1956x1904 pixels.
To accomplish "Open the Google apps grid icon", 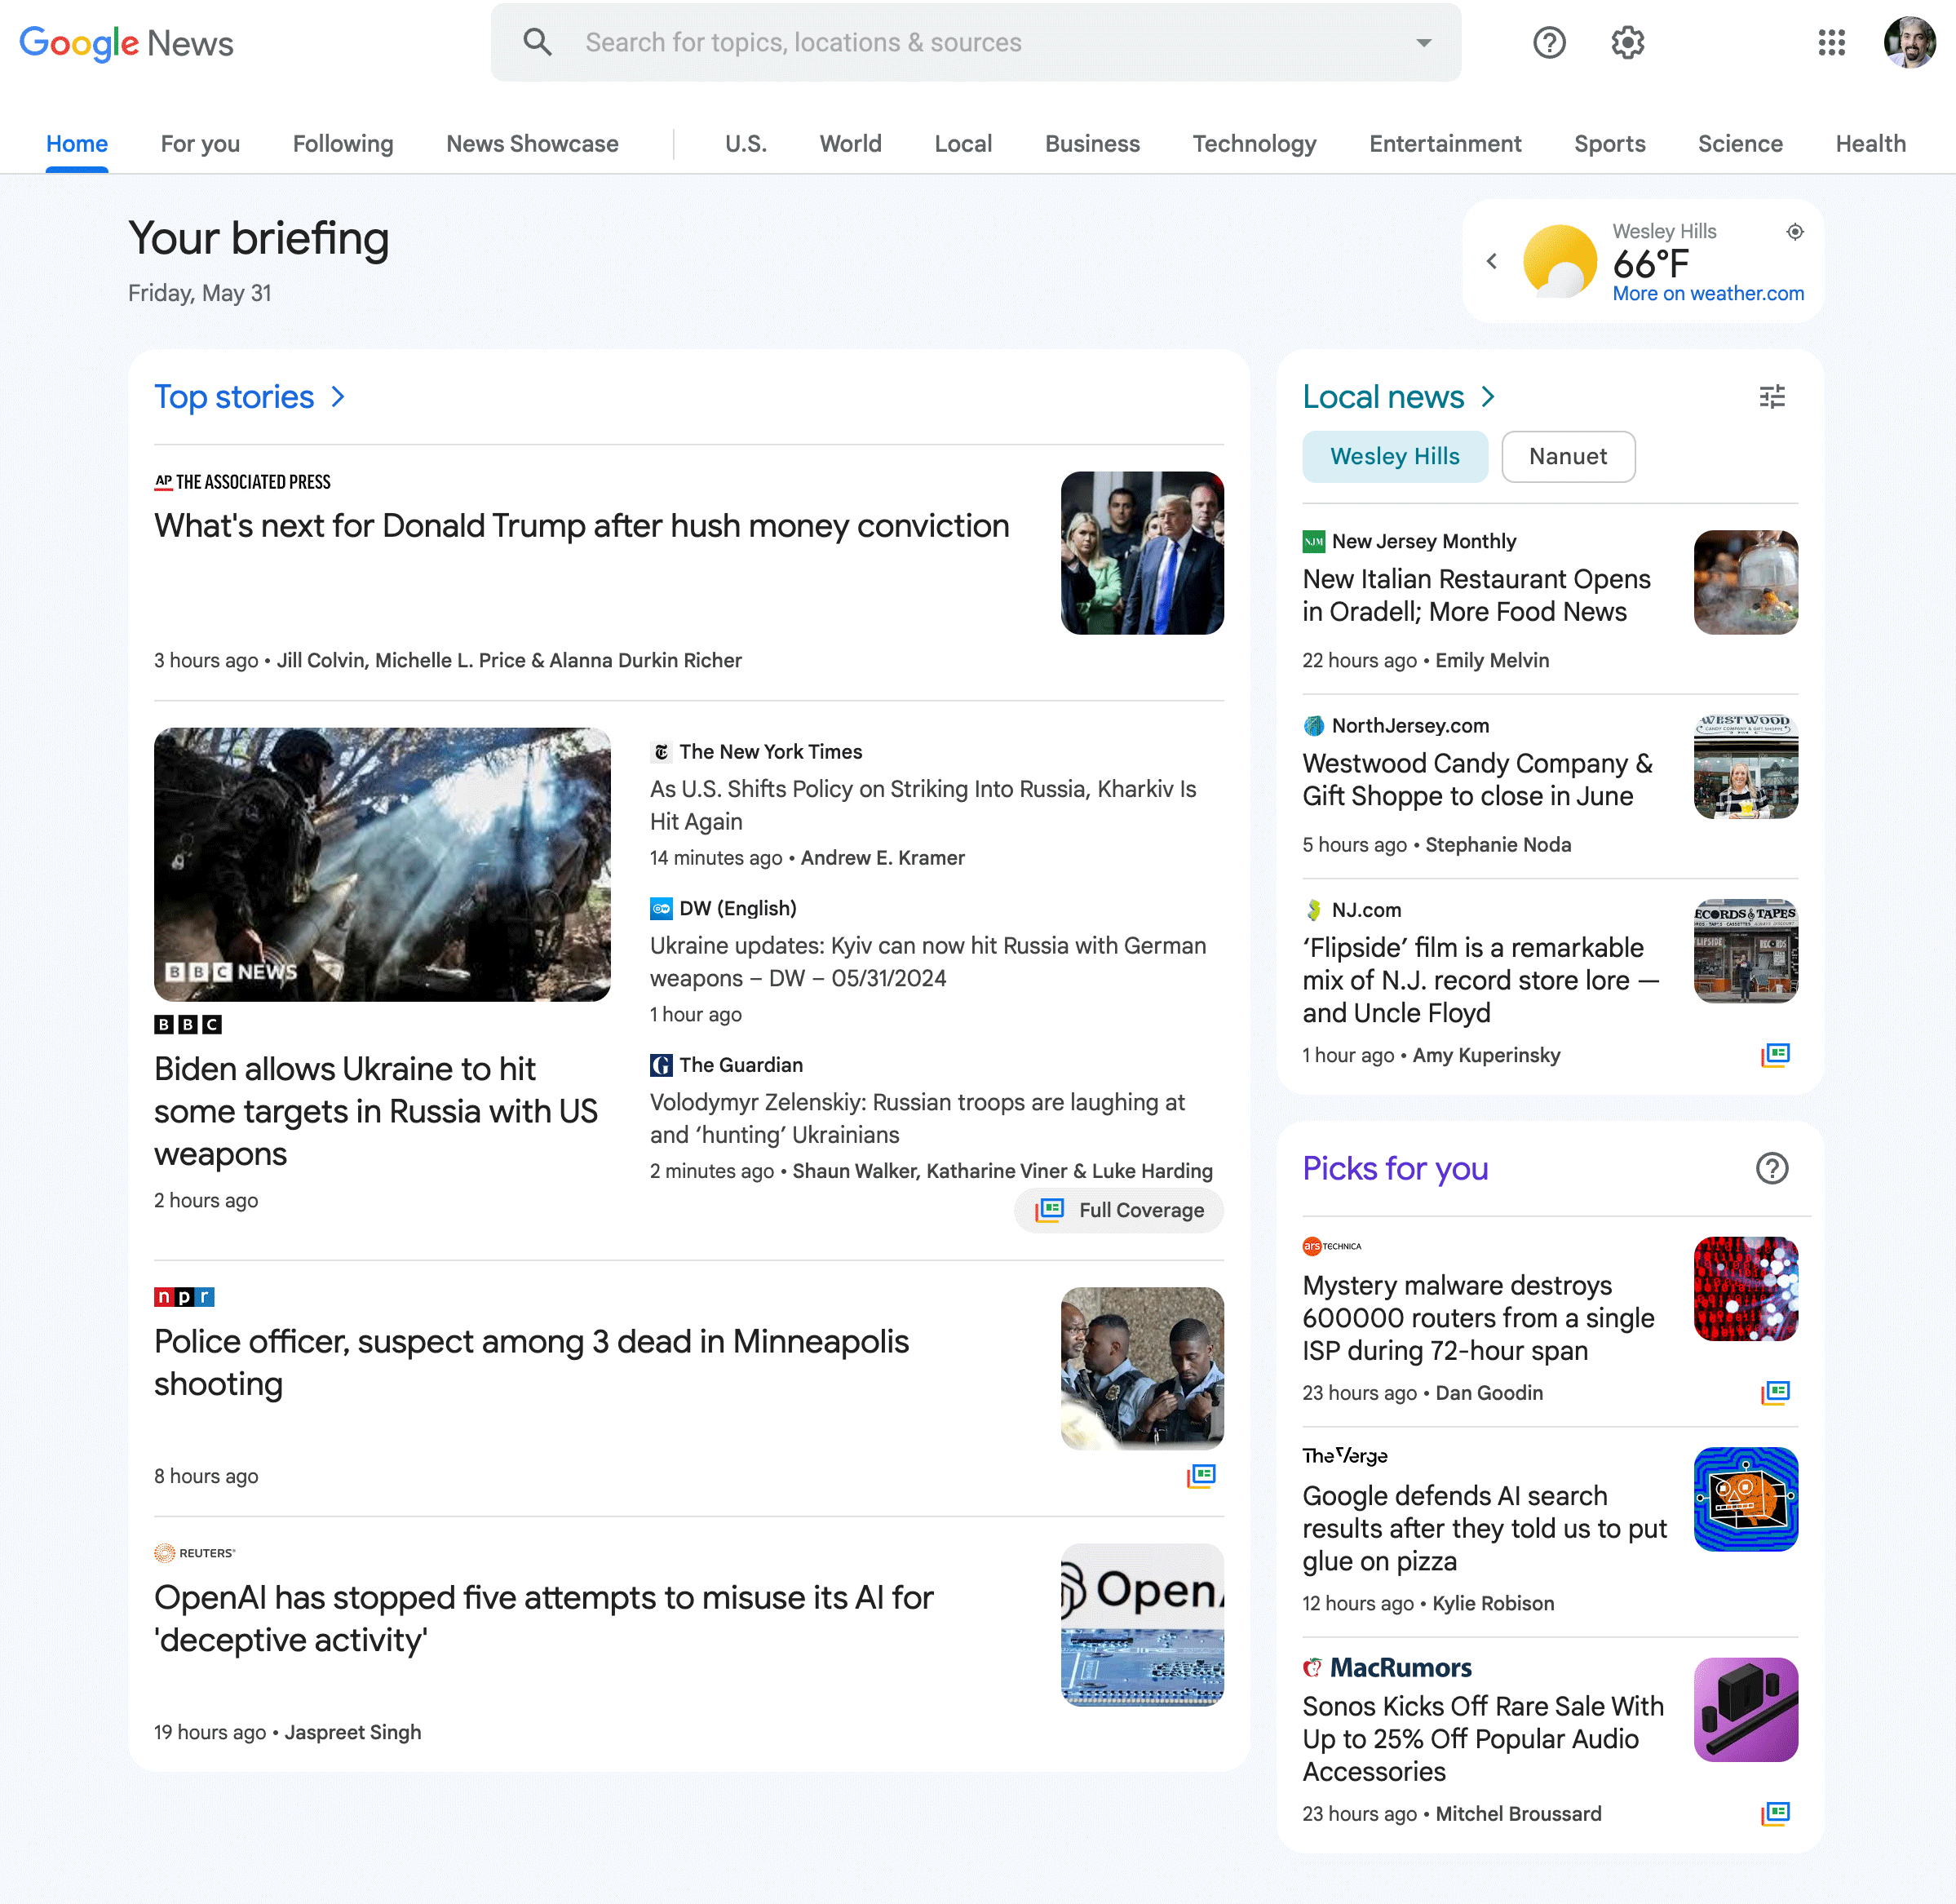I will [x=1832, y=42].
